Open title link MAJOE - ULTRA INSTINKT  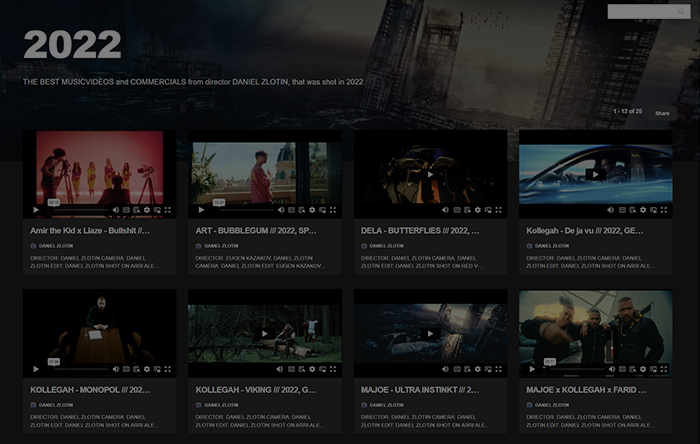[x=420, y=390]
